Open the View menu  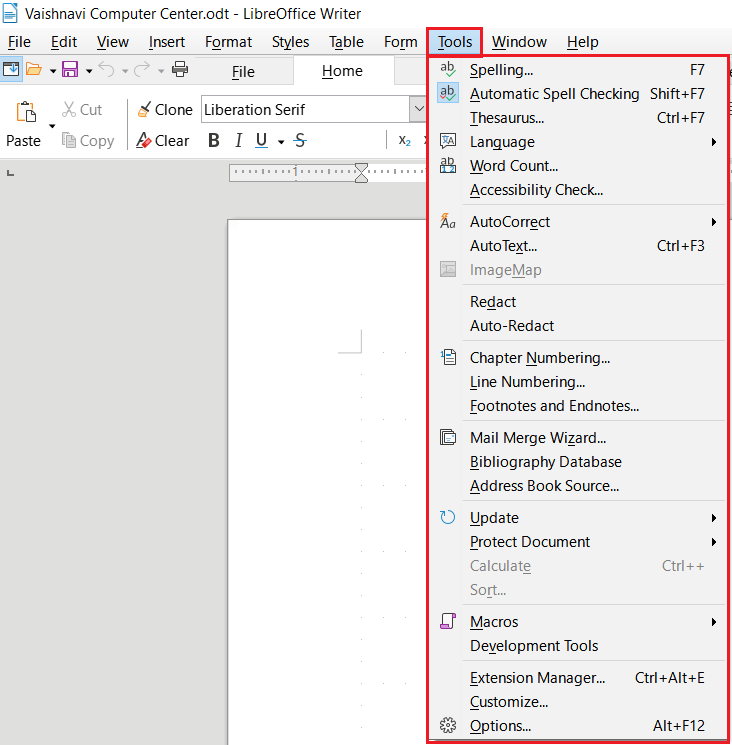pyautogui.click(x=113, y=42)
